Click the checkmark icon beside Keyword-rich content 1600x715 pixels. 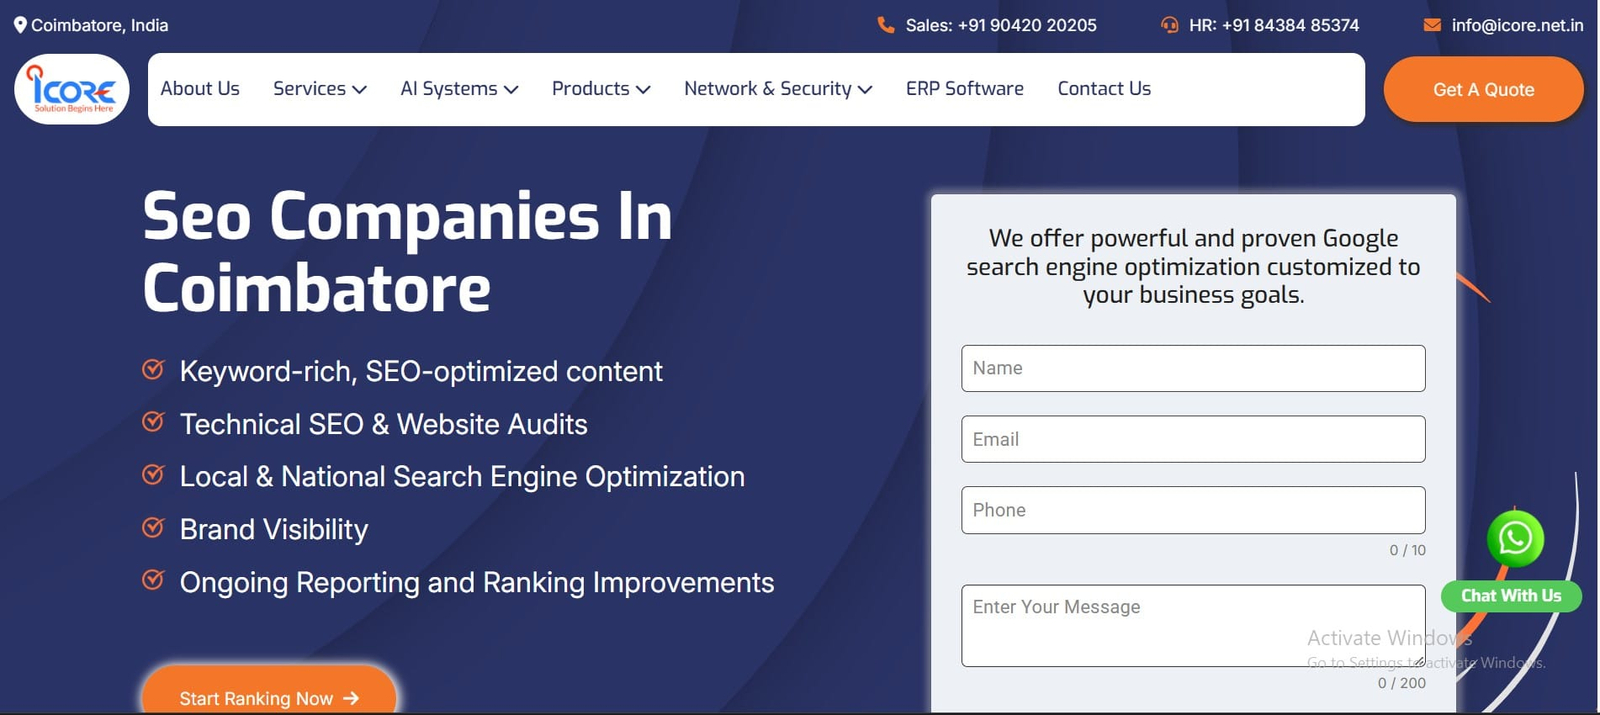(x=153, y=369)
